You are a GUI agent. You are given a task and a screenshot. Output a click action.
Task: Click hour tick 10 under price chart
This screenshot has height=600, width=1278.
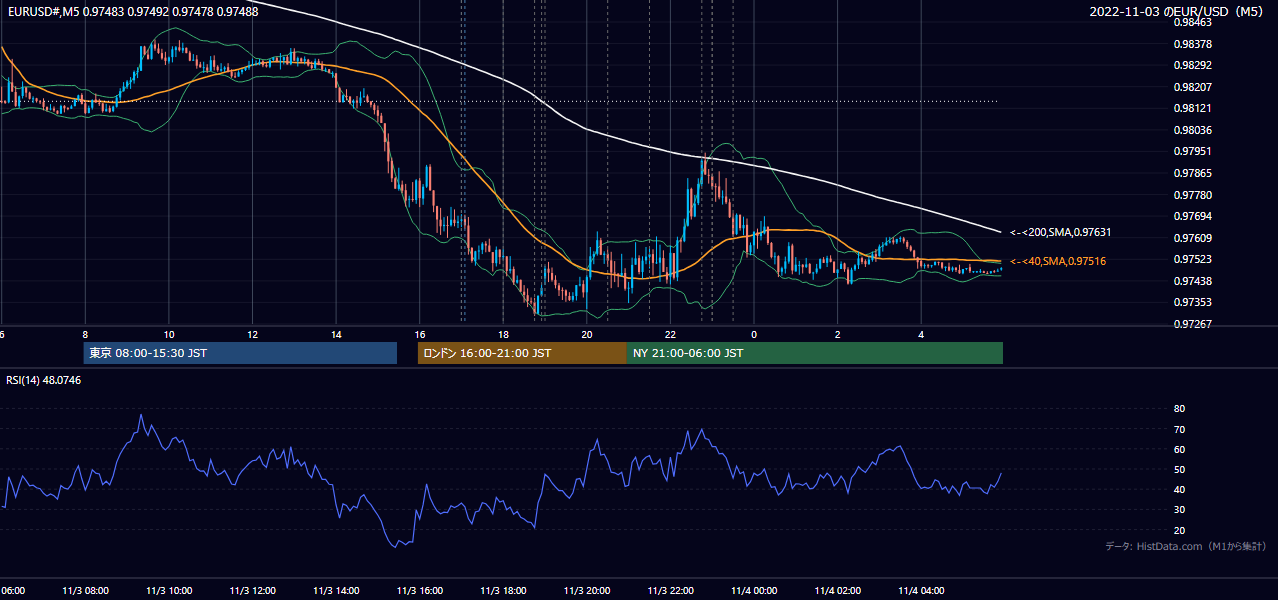click(x=169, y=334)
